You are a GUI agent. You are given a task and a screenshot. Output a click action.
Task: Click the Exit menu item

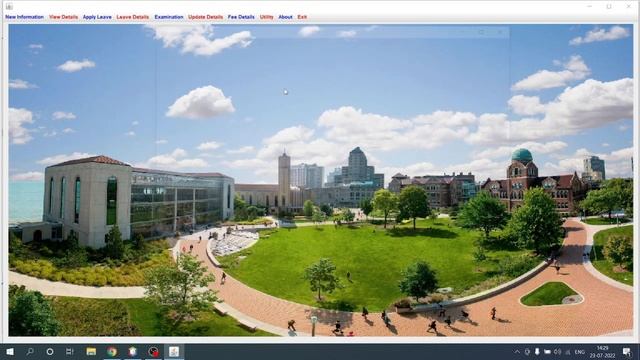[x=302, y=17]
